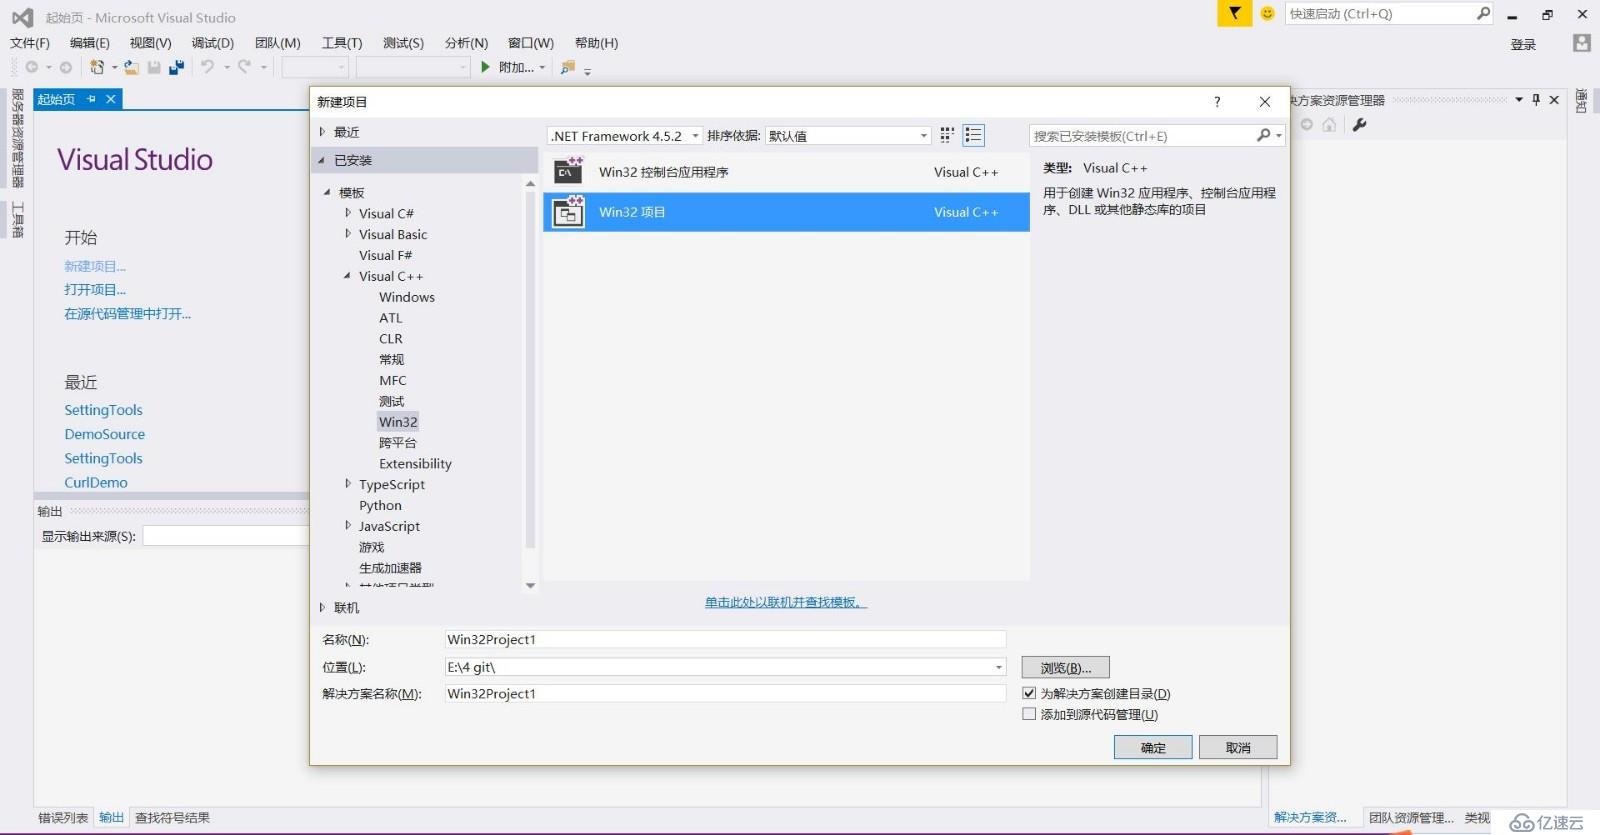Click the 取消 button
Image resolution: width=1600 pixels, height=835 pixels.
[1238, 747]
